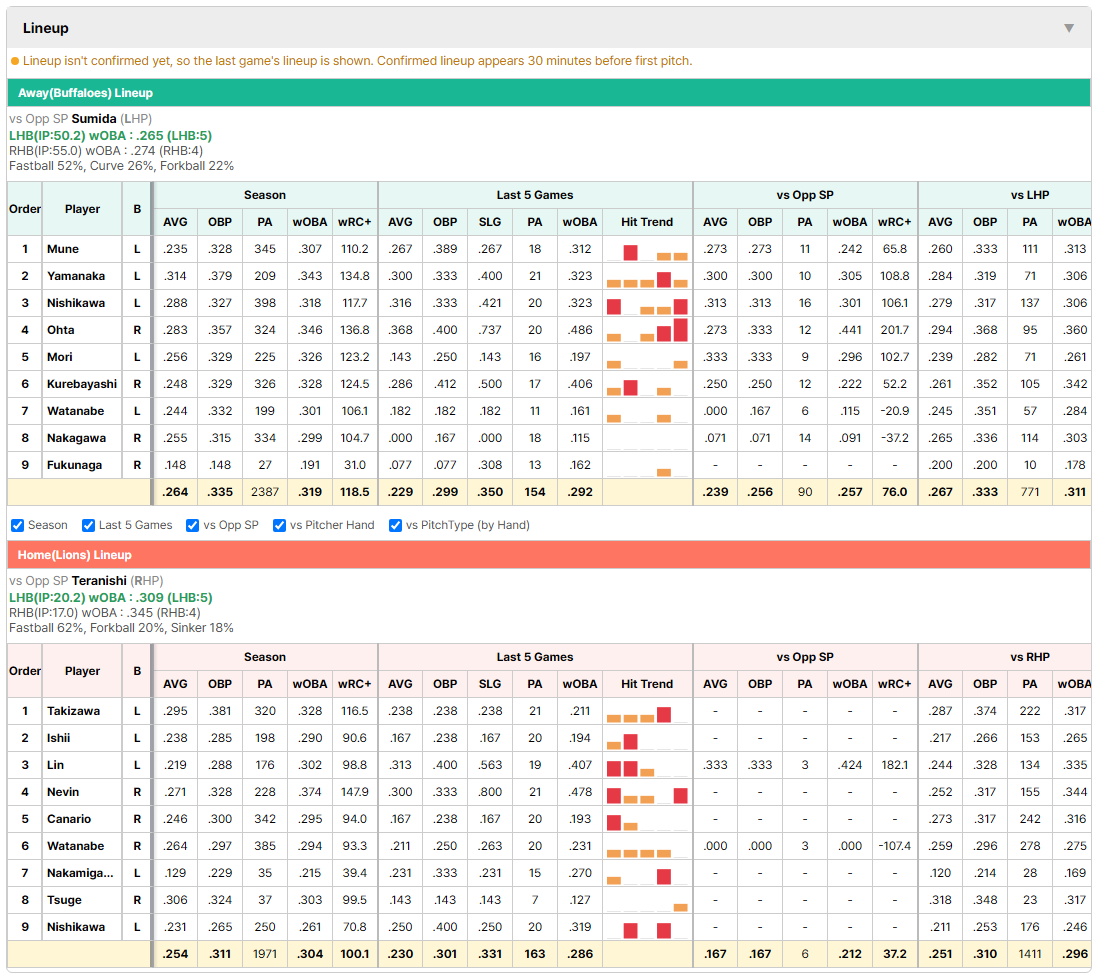
Task: Open Ohta's Hit Trend chart
Action: [x=647, y=330]
